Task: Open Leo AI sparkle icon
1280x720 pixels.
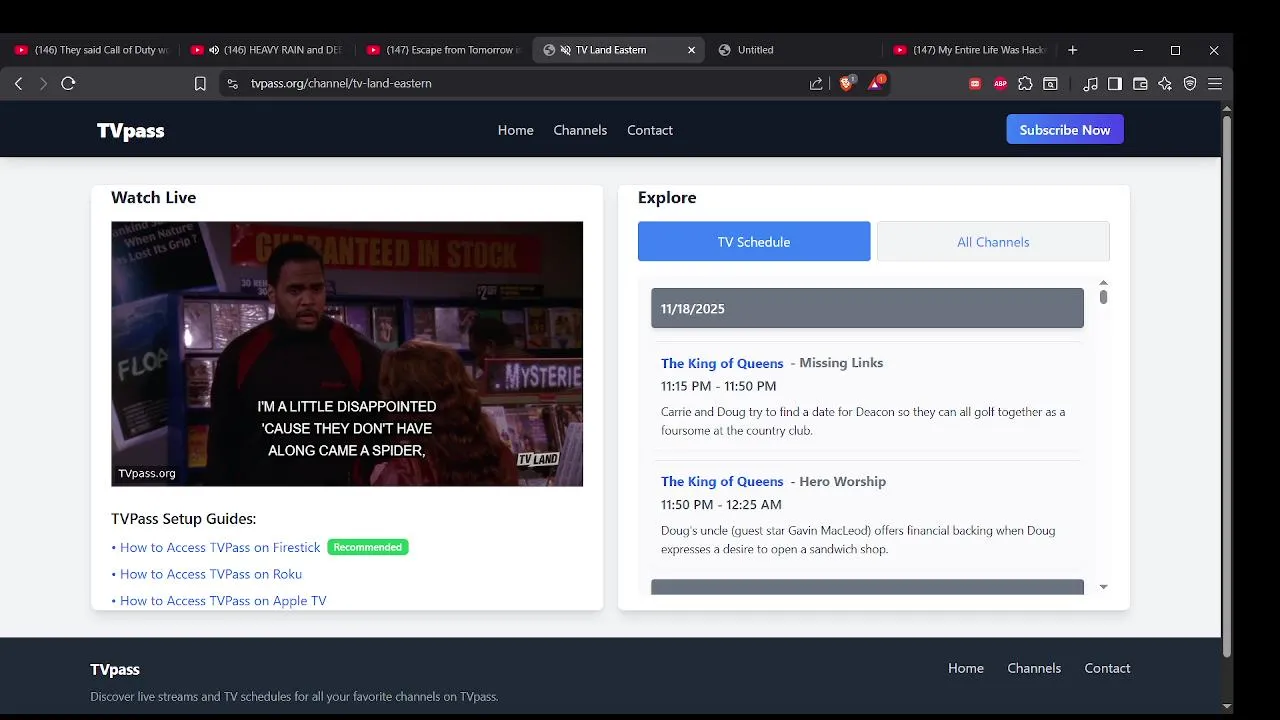Action: point(1165,84)
